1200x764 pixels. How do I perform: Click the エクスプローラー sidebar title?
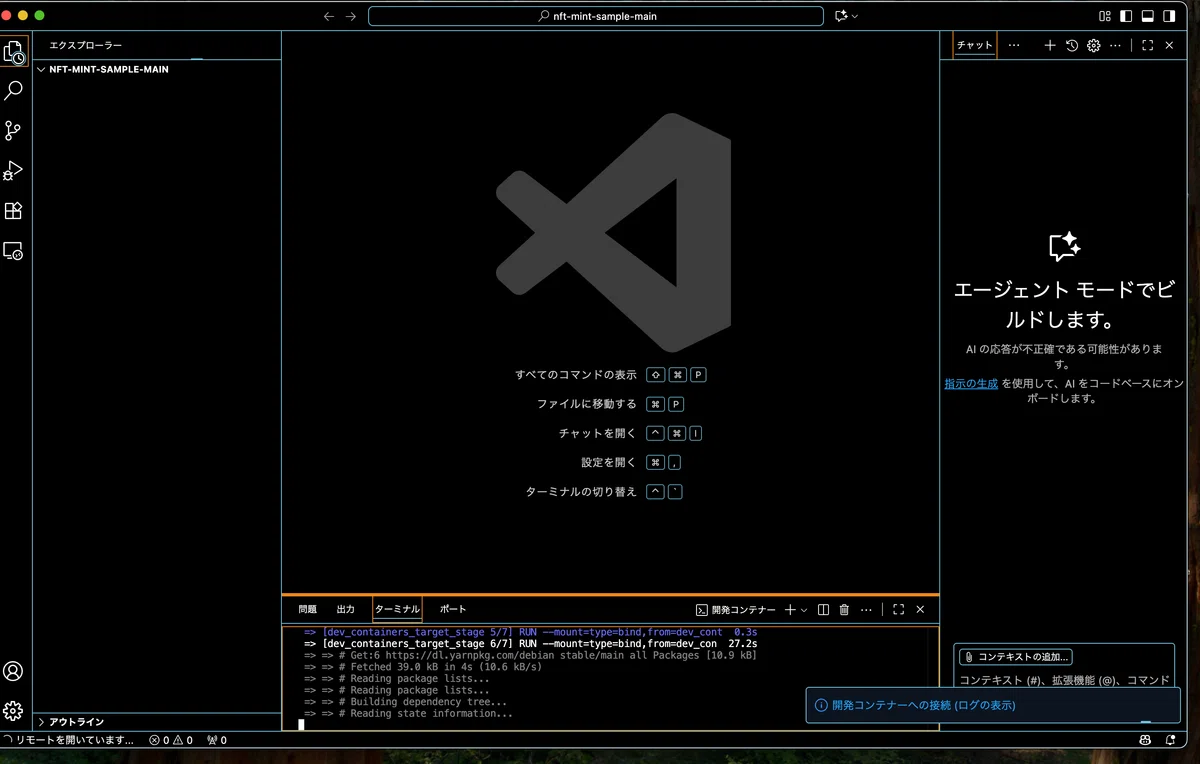point(86,46)
